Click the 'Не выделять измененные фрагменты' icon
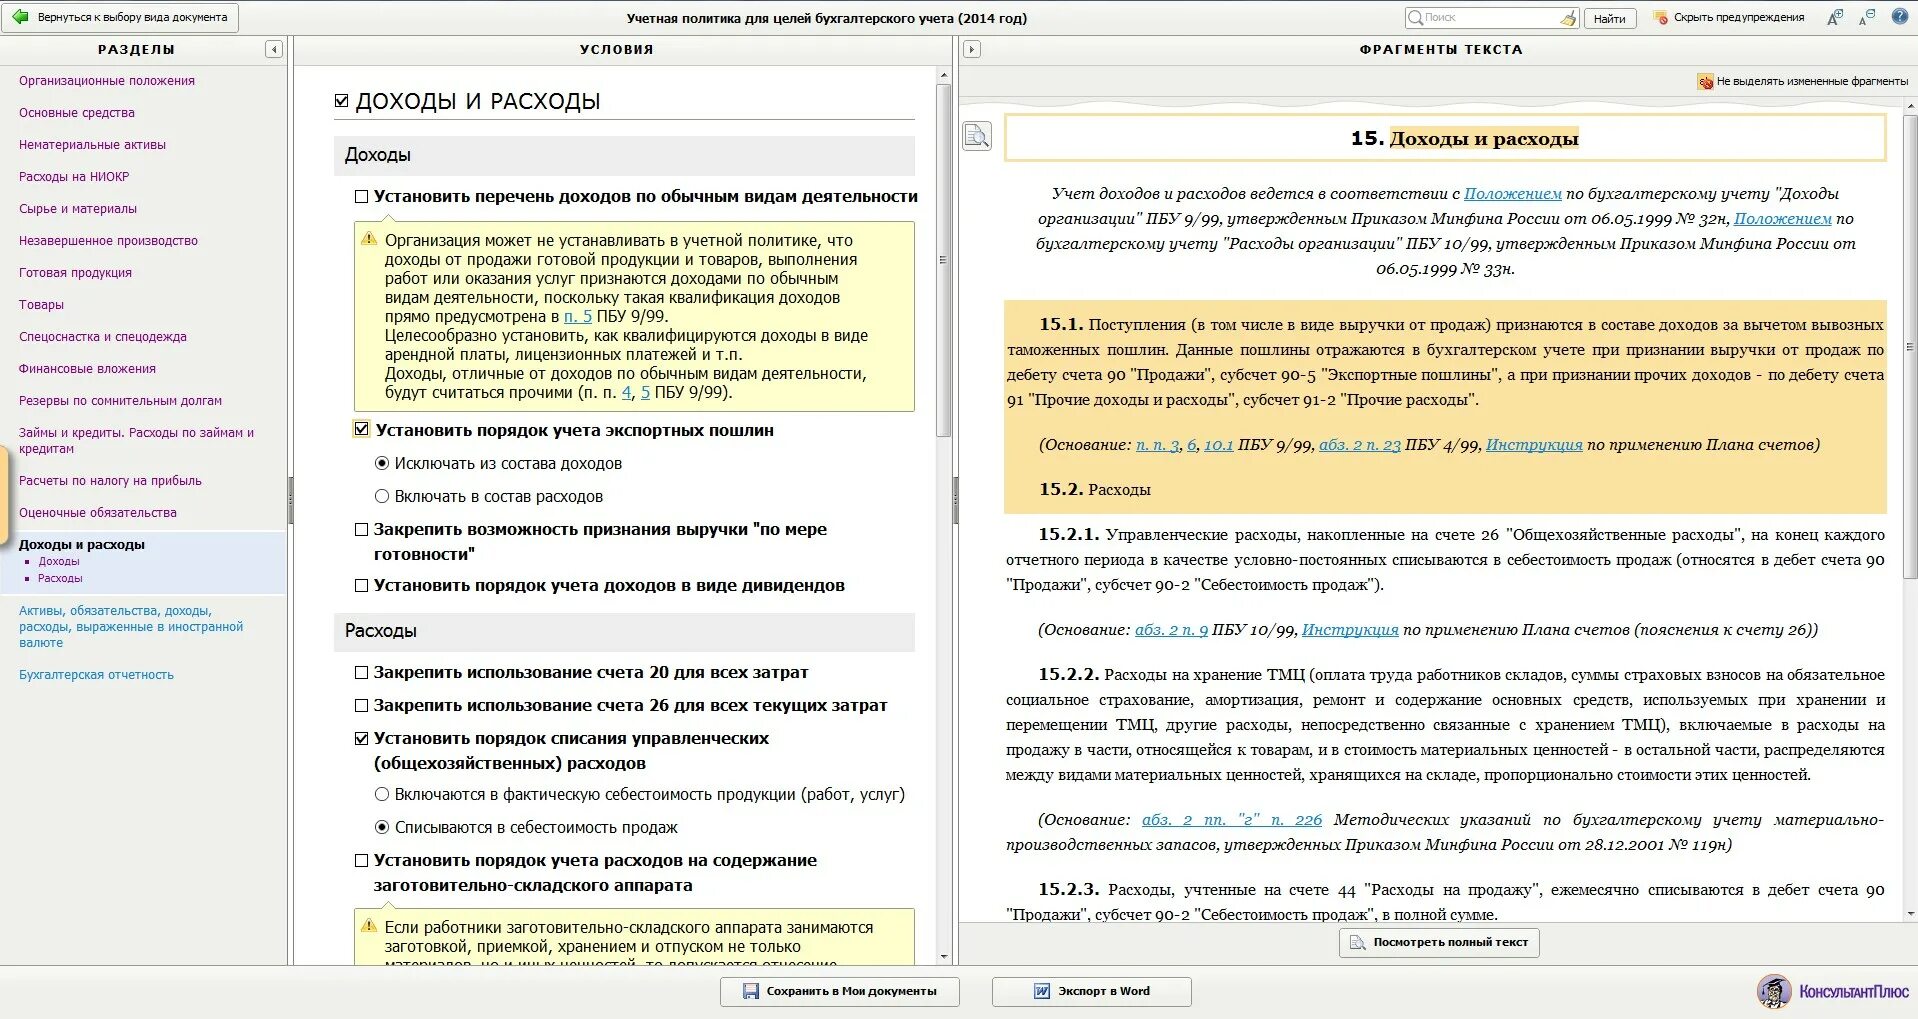1918x1019 pixels. (x=1705, y=82)
